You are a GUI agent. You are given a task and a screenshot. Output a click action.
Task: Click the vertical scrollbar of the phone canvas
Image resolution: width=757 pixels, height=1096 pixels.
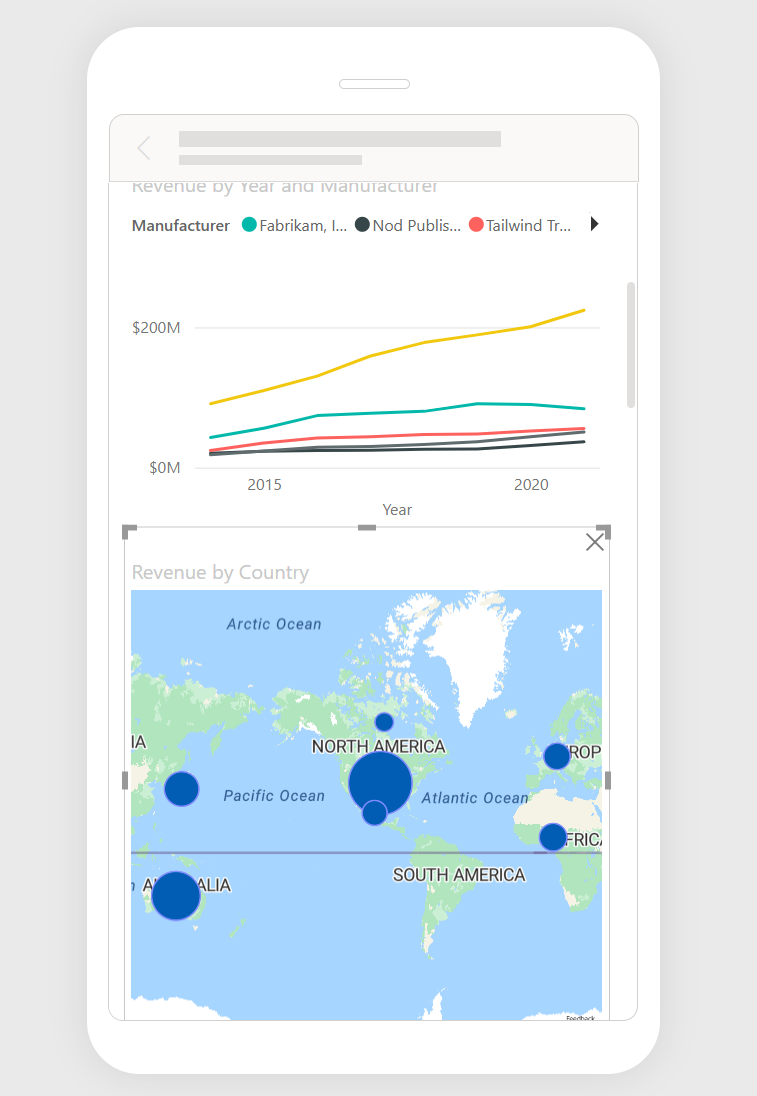pyautogui.click(x=630, y=345)
